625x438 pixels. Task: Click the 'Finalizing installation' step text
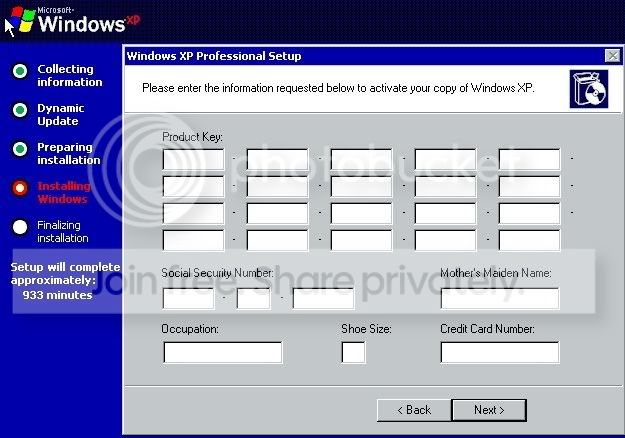coord(63,232)
